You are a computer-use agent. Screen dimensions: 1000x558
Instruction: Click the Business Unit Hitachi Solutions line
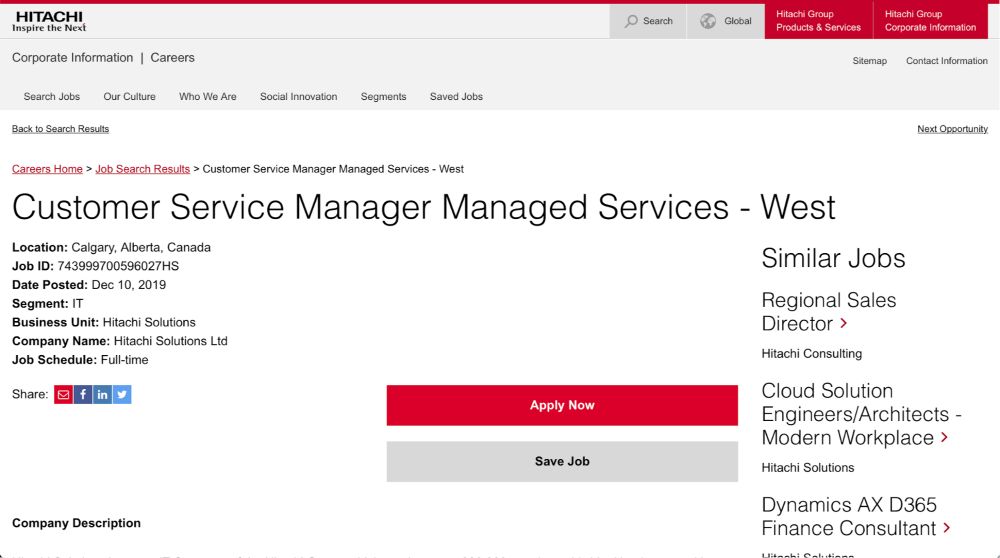(103, 323)
